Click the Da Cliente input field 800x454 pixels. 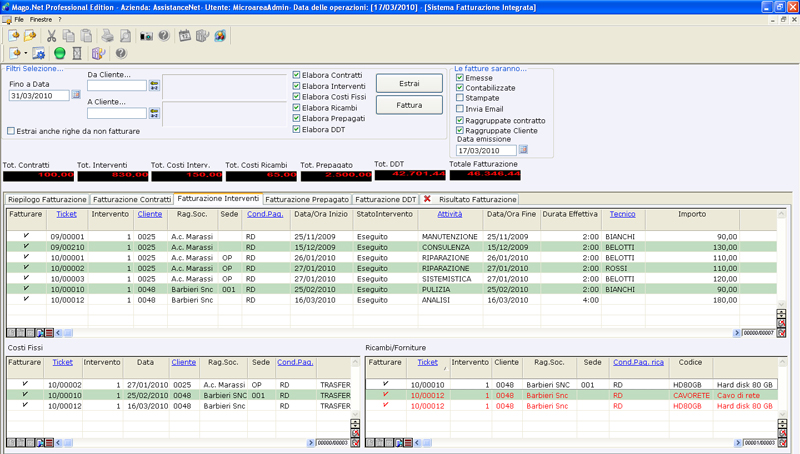coord(117,86)
